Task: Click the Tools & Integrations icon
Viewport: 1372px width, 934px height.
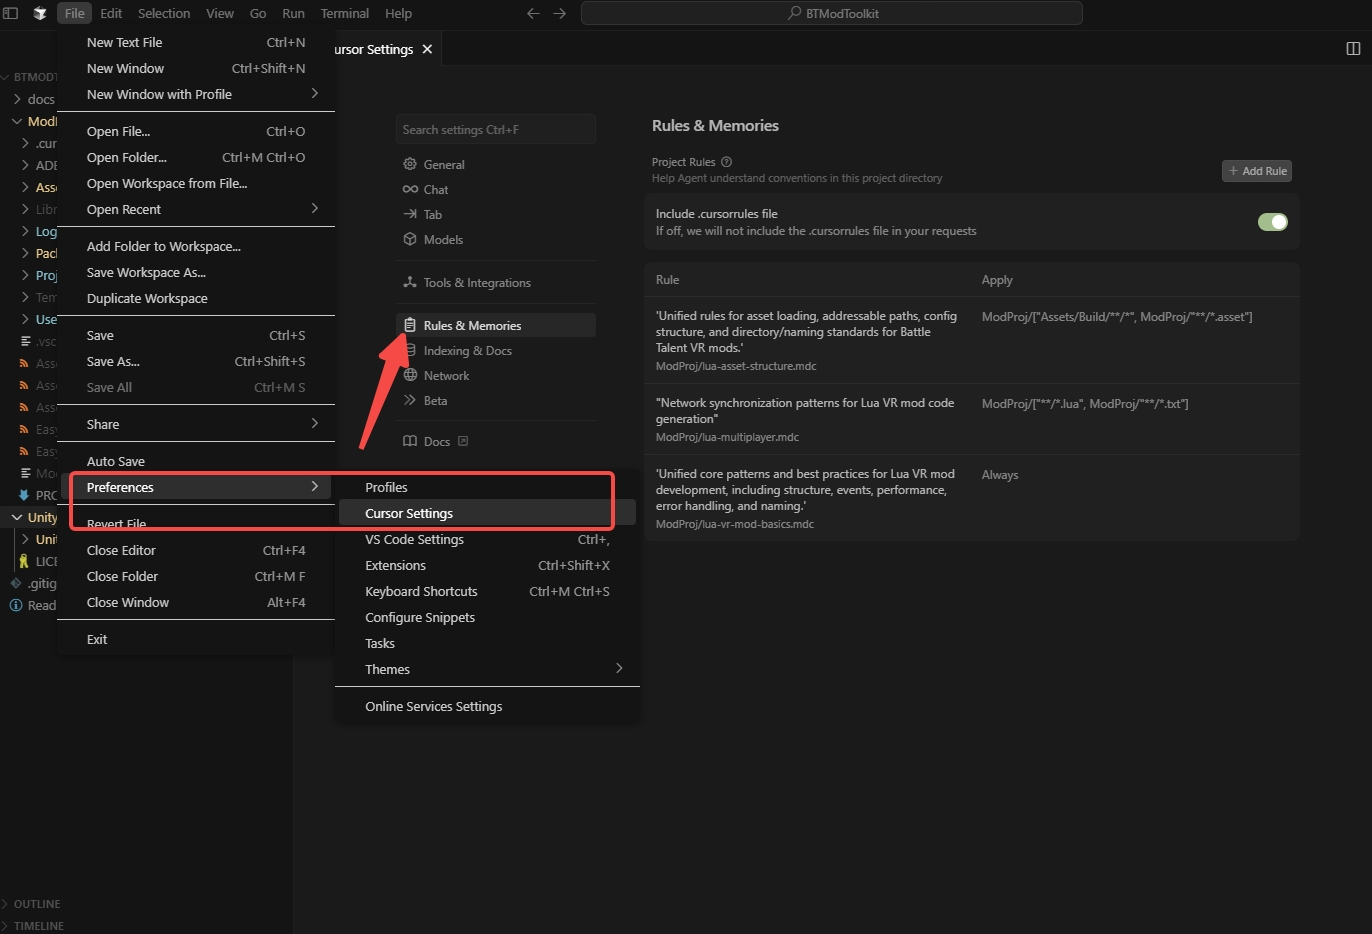Action: point(410,282)
